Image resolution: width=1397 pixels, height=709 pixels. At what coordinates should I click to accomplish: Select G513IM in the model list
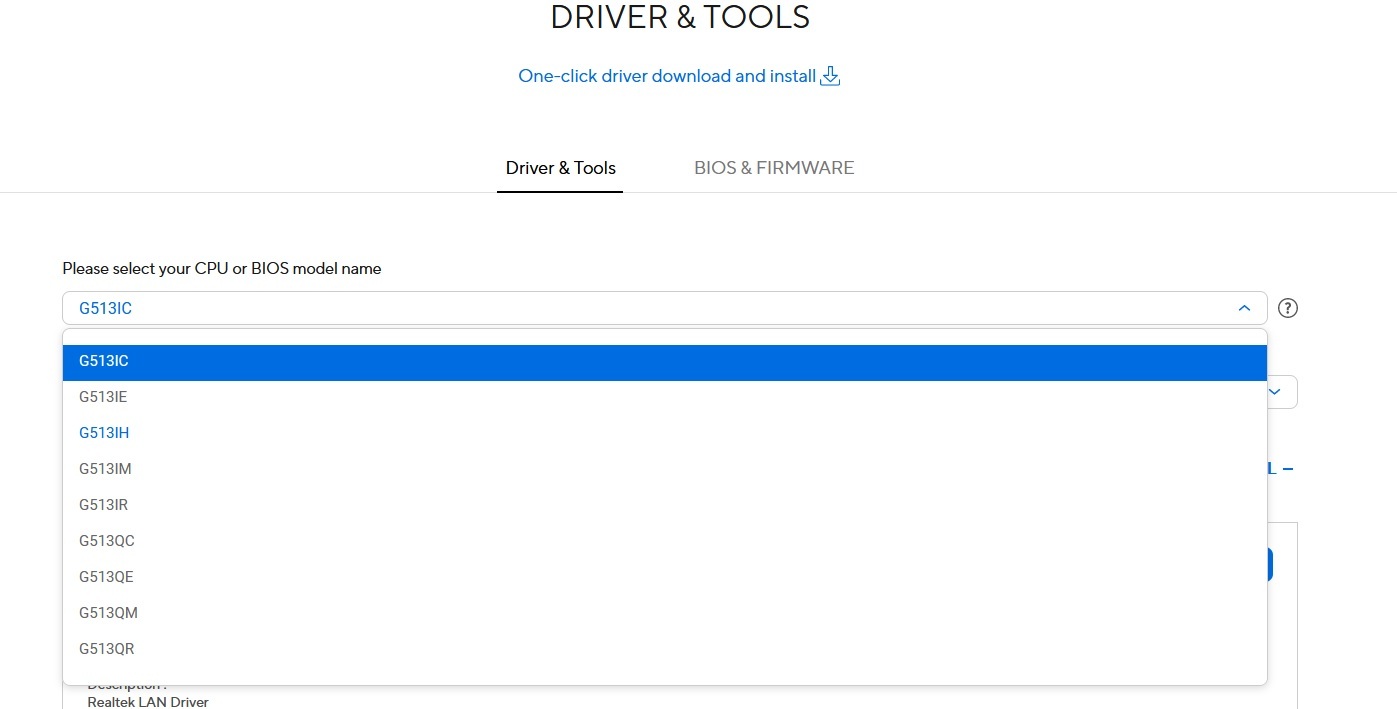[x=665, y=469]
